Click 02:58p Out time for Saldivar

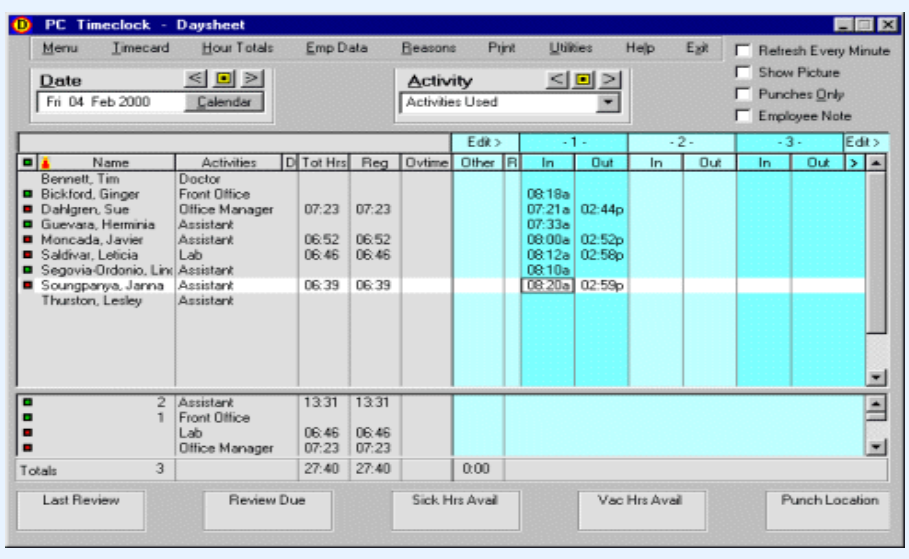click(x=602, y=255)
